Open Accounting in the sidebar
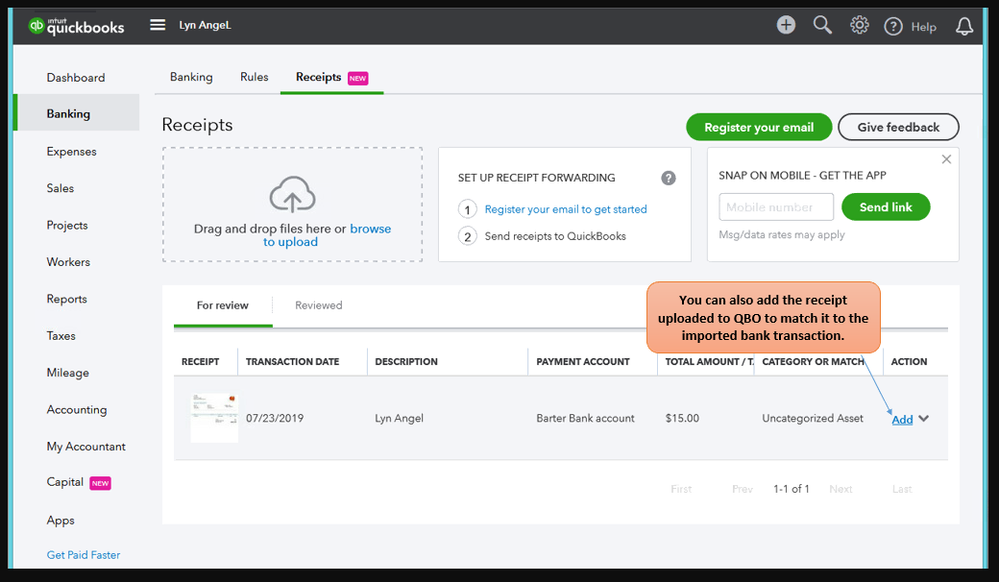The height and width of the screenshot is (582, 999). [x=76, y=410]
